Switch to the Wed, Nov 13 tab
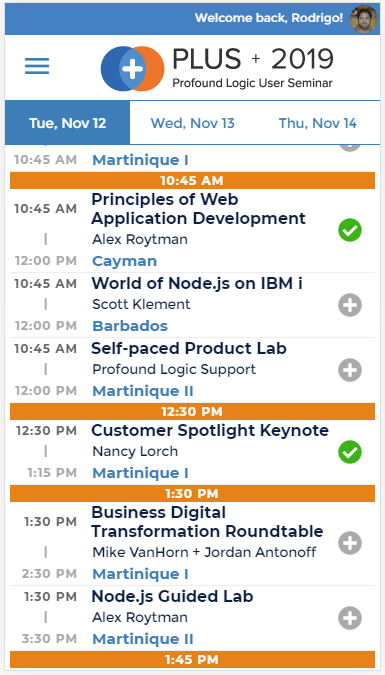 click(192, 123)
